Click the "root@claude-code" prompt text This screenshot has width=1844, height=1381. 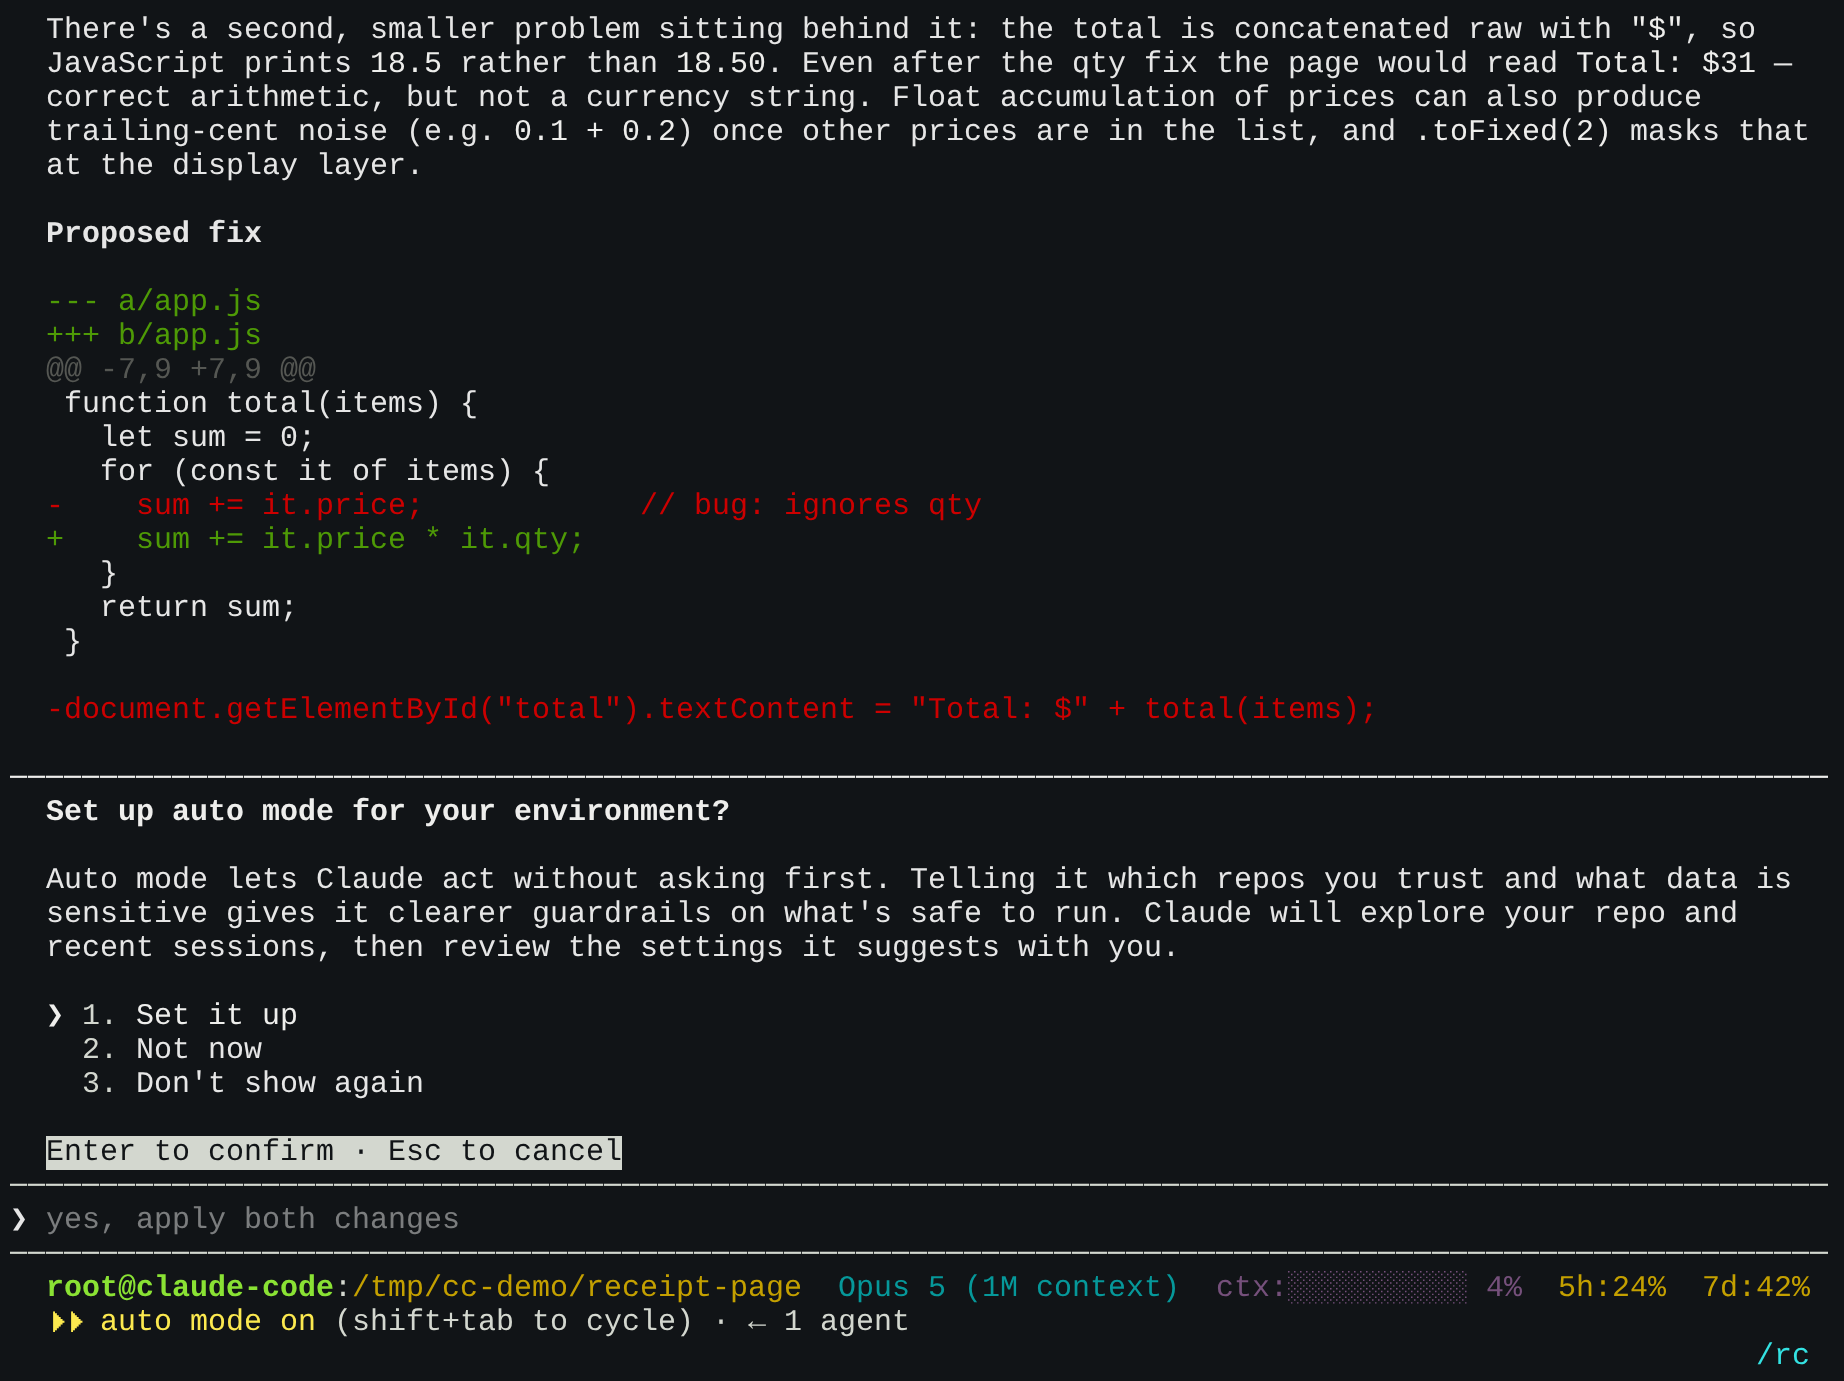190,1287
